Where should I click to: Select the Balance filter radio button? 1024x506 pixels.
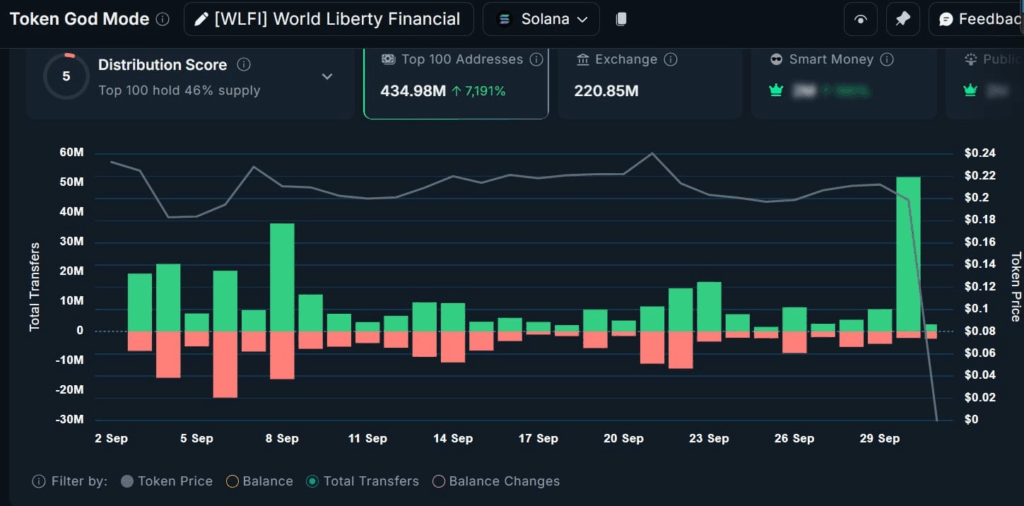click(232, 481)
